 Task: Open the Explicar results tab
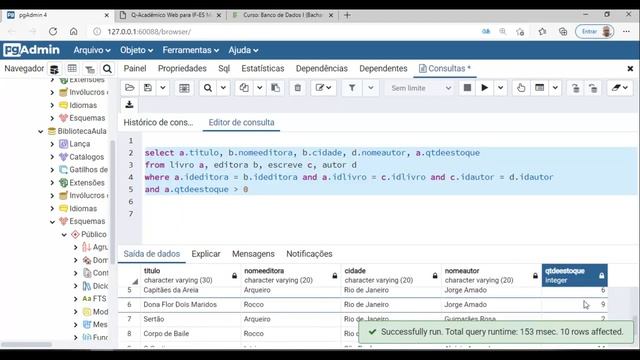click(x=206, y=254)
